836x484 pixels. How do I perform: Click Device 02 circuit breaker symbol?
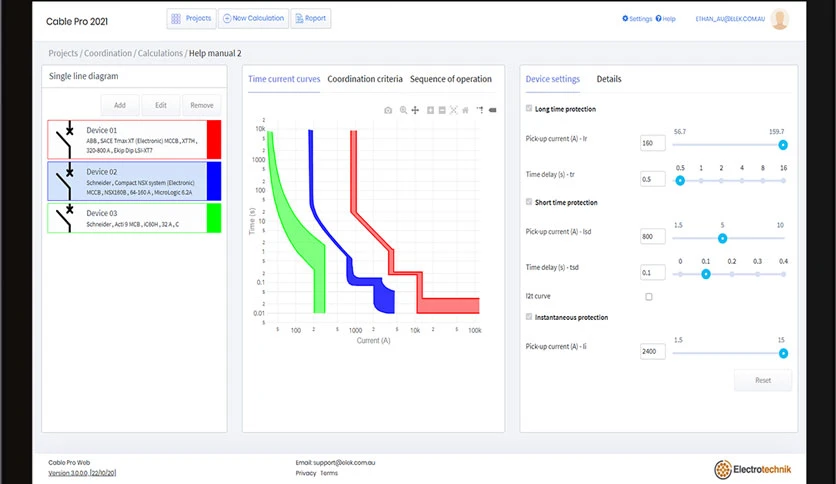coord(65,181)
